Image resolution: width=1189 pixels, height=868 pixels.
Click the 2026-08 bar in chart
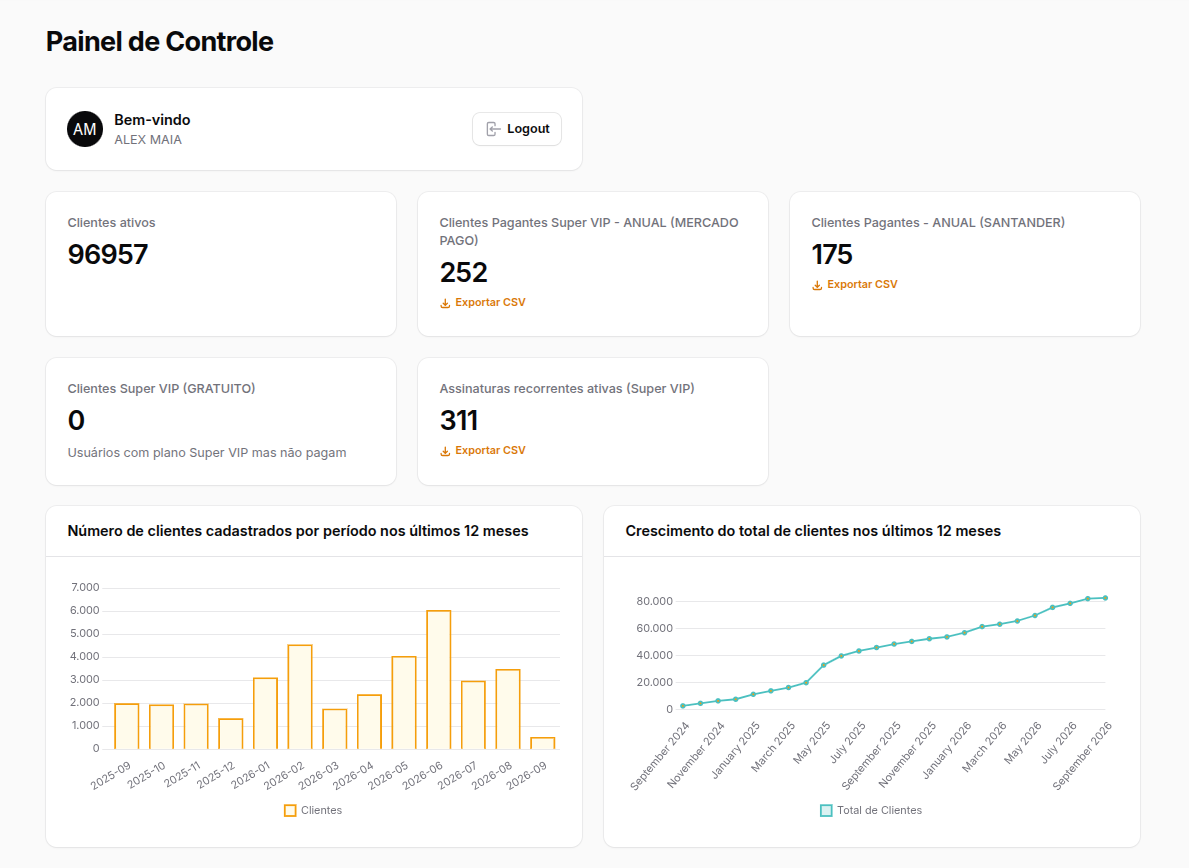pyautogui.click(x=508, y=710)
